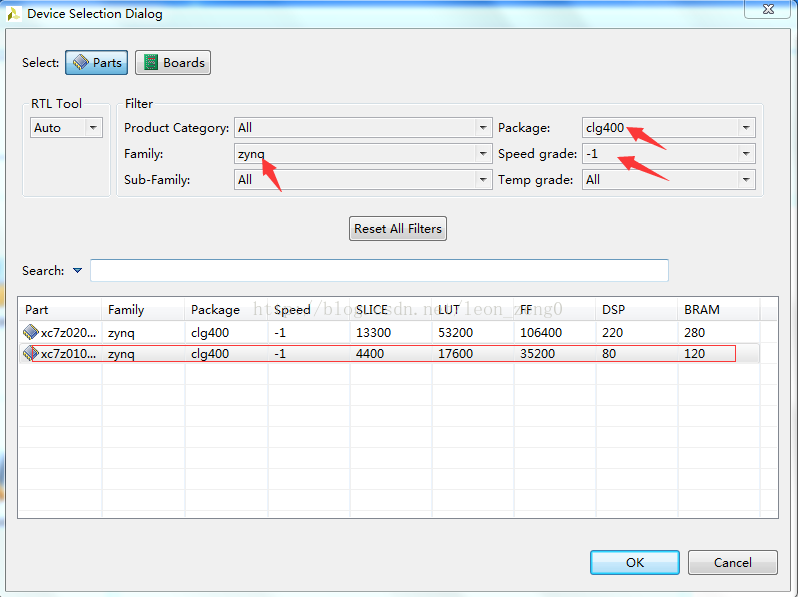Click the dialog title bar app icon
Viewport: 798px width, 597px height.
14,13
